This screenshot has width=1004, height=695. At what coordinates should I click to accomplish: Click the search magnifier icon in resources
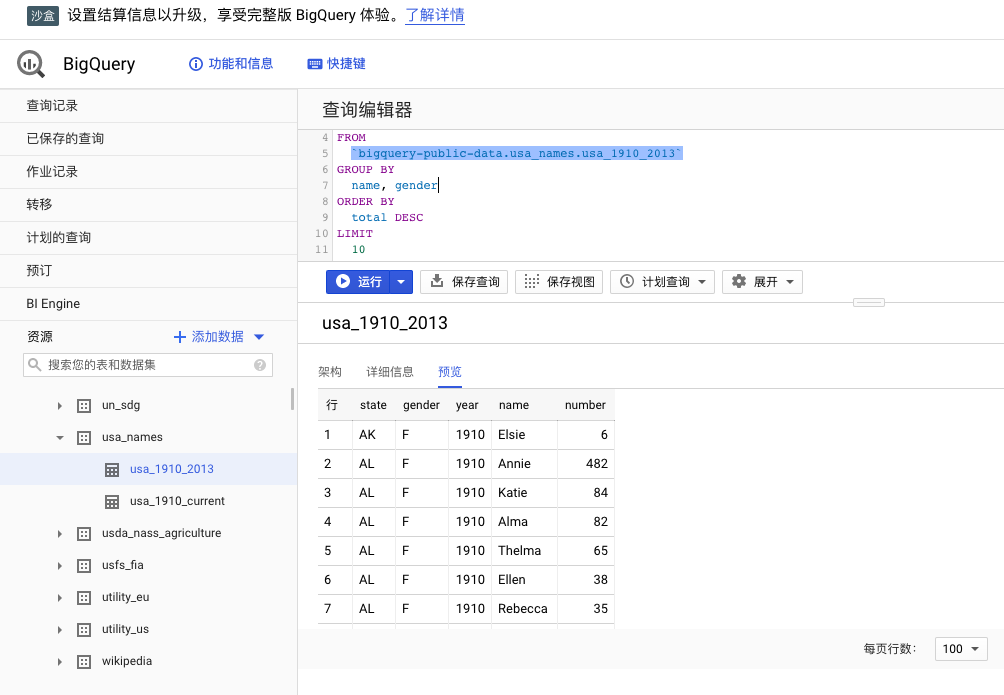(35, 365)
